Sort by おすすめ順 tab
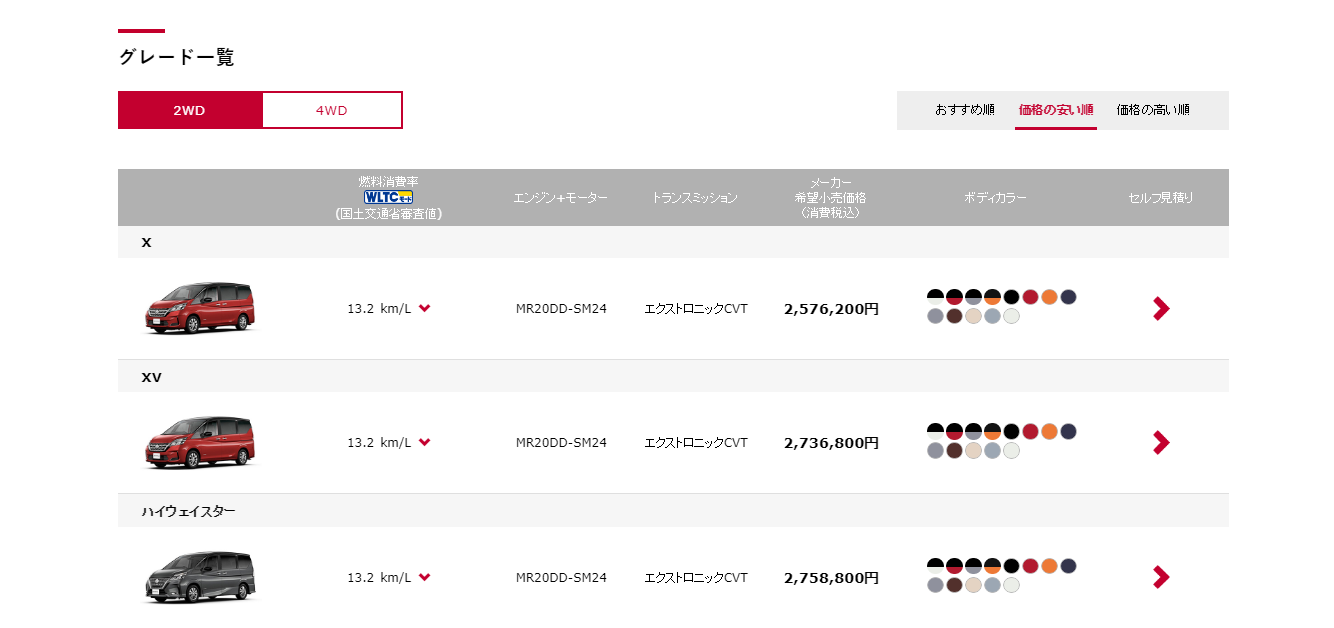Image resolution: width=1334 pixels, height=628 pixels. tap(964, 110)
